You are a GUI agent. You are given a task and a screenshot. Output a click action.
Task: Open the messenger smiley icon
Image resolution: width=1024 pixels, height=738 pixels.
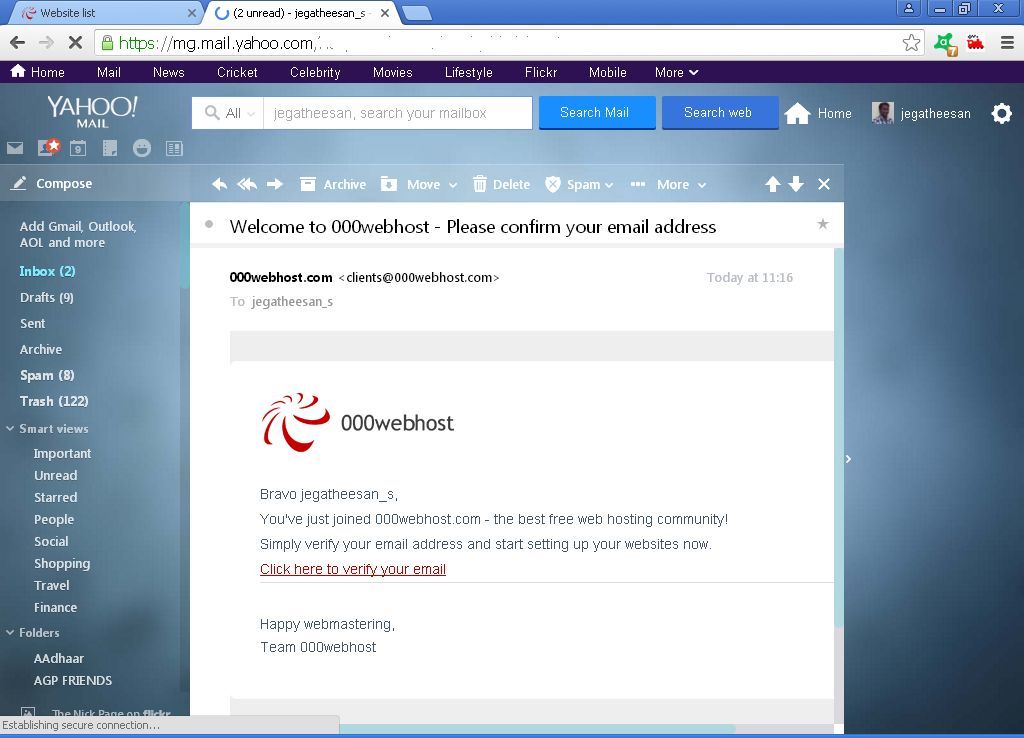(142, 148)
